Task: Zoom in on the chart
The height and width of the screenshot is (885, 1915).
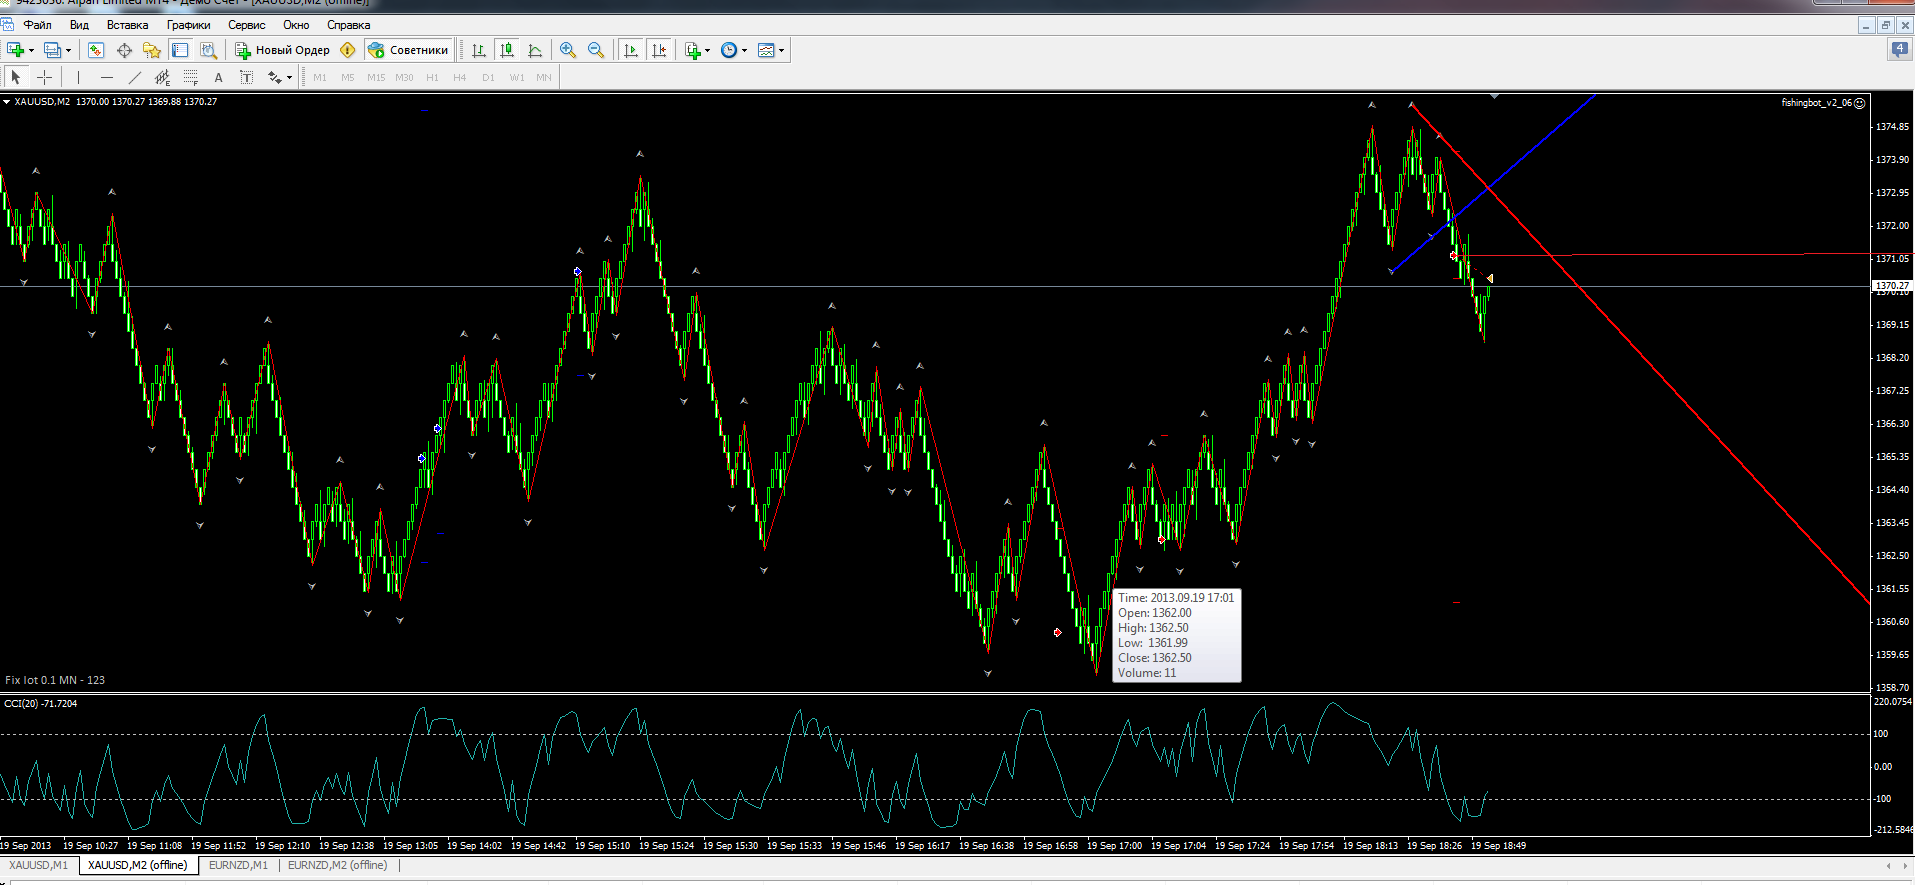Action: (x=568, y=50)
